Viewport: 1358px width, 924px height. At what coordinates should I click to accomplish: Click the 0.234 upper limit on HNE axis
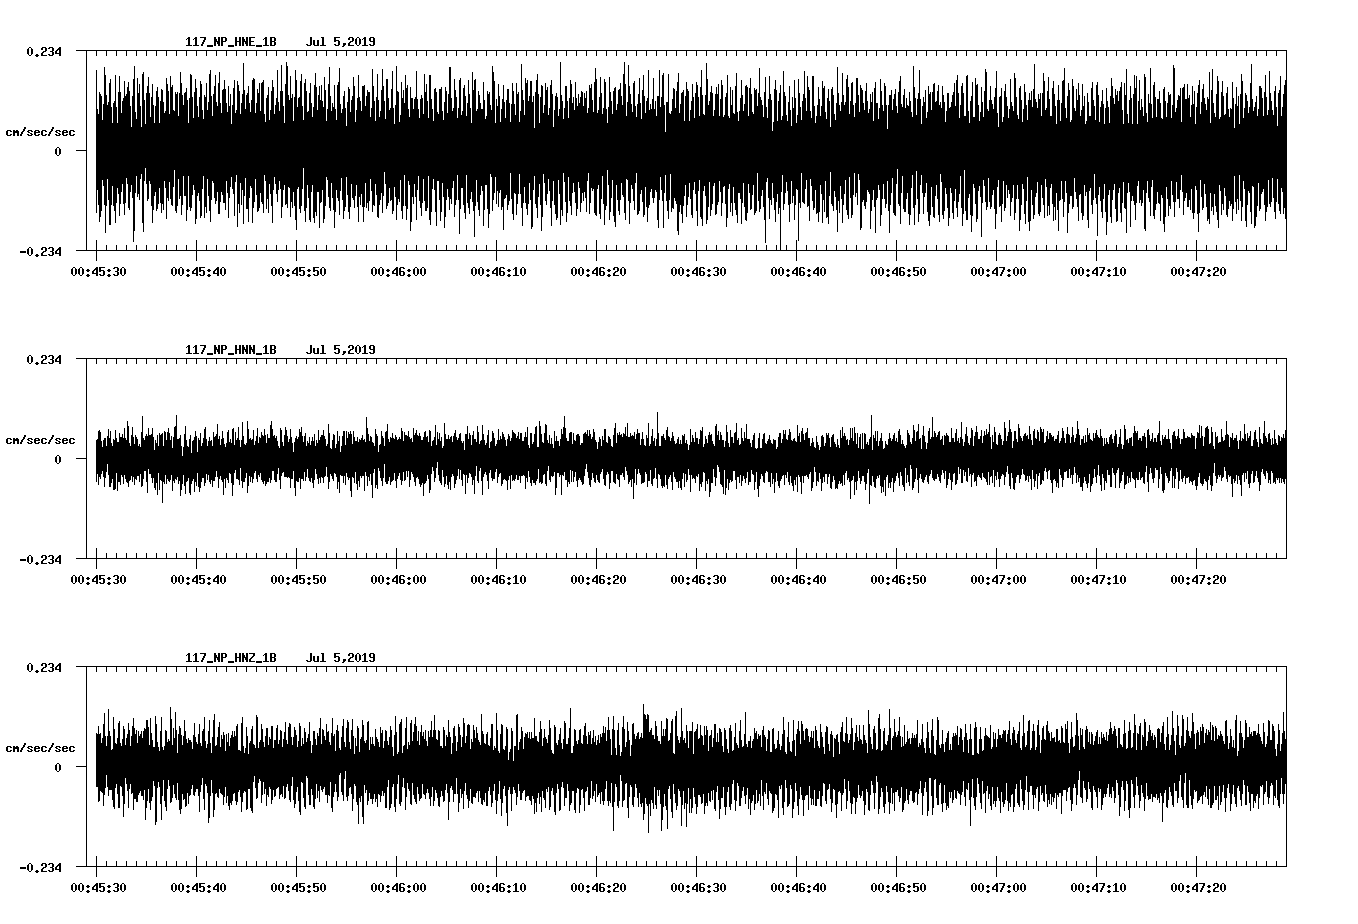point(44,51)
